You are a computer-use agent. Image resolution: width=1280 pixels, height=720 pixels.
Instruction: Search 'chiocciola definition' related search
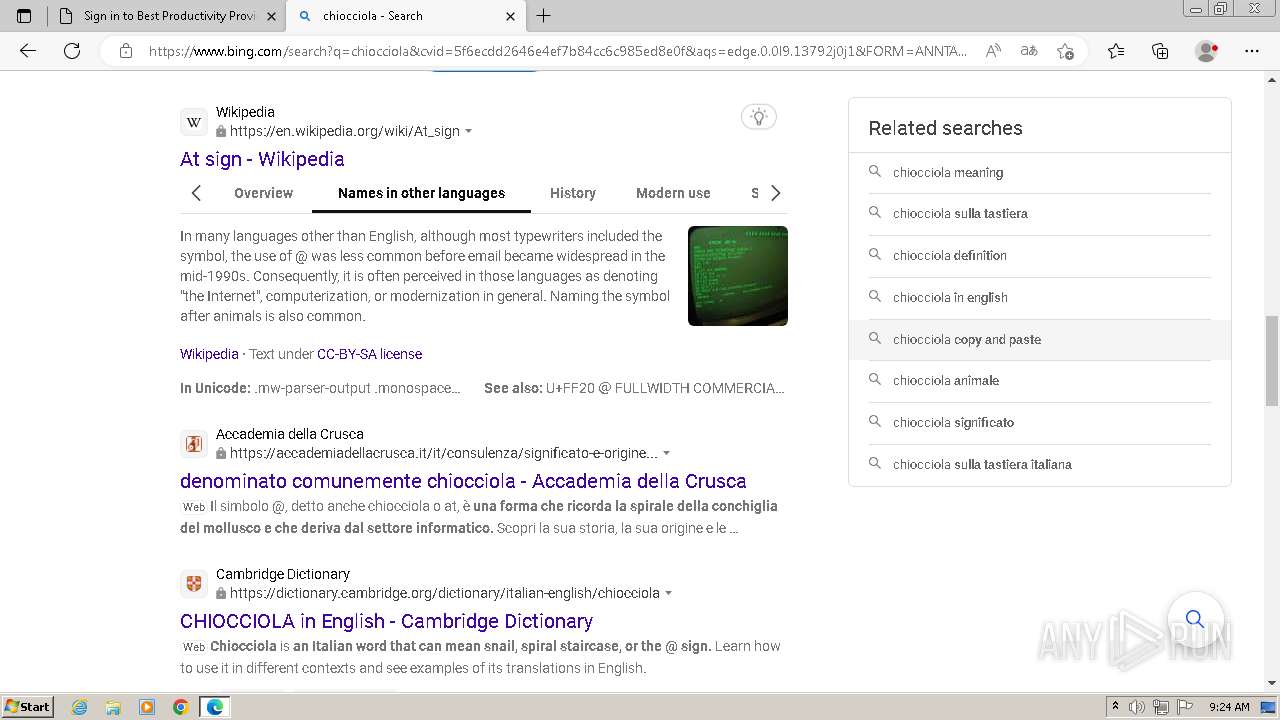[x=1039, y=256]
